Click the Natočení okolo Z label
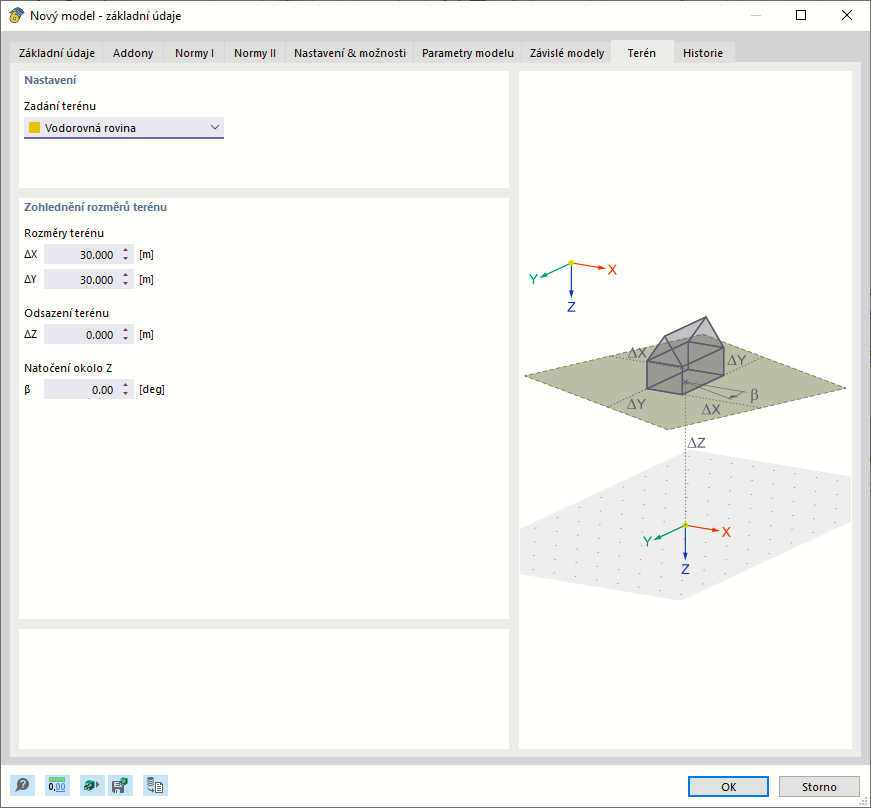The height and width of the screenshot is (811, 871). 68,368
